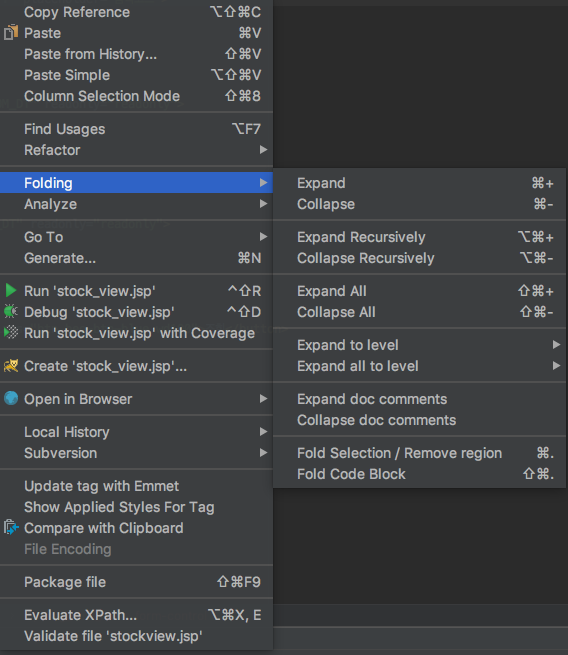568x655 pixels.
Task: Click the Paste clipboard icon
Action: 11,33
